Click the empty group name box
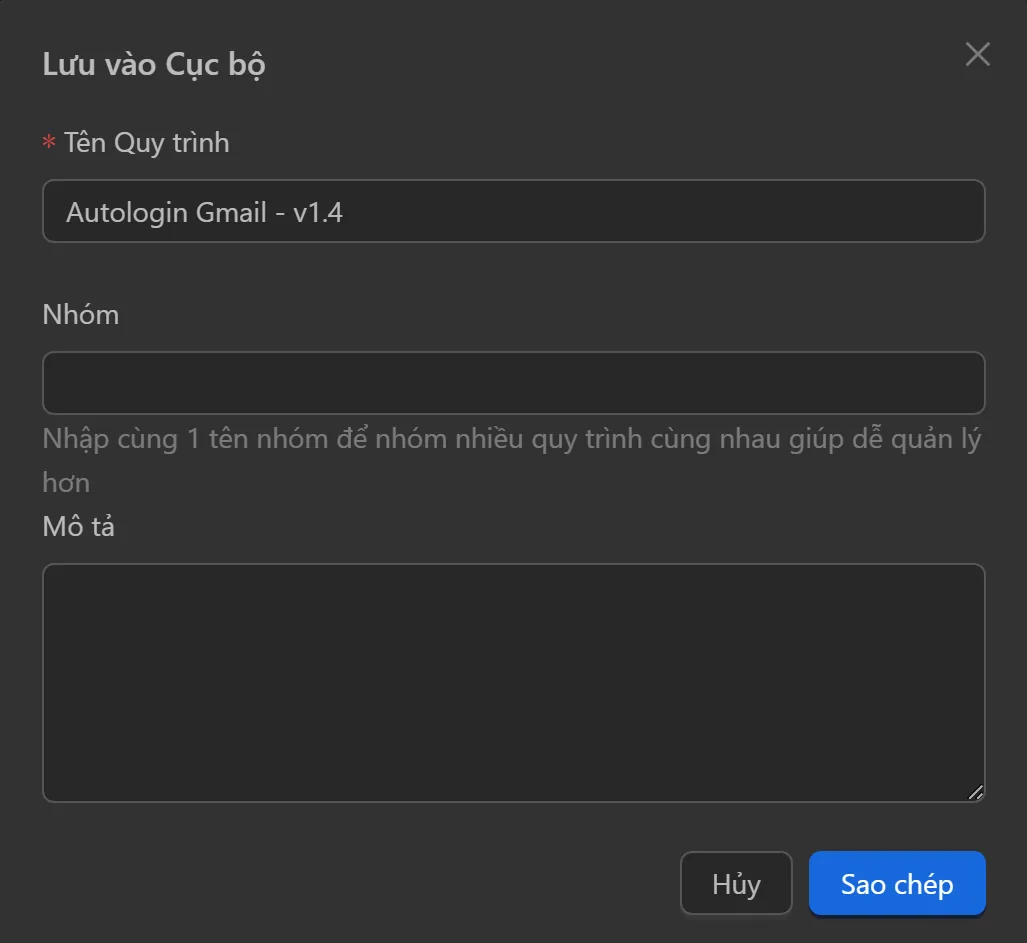 (514, 383)
